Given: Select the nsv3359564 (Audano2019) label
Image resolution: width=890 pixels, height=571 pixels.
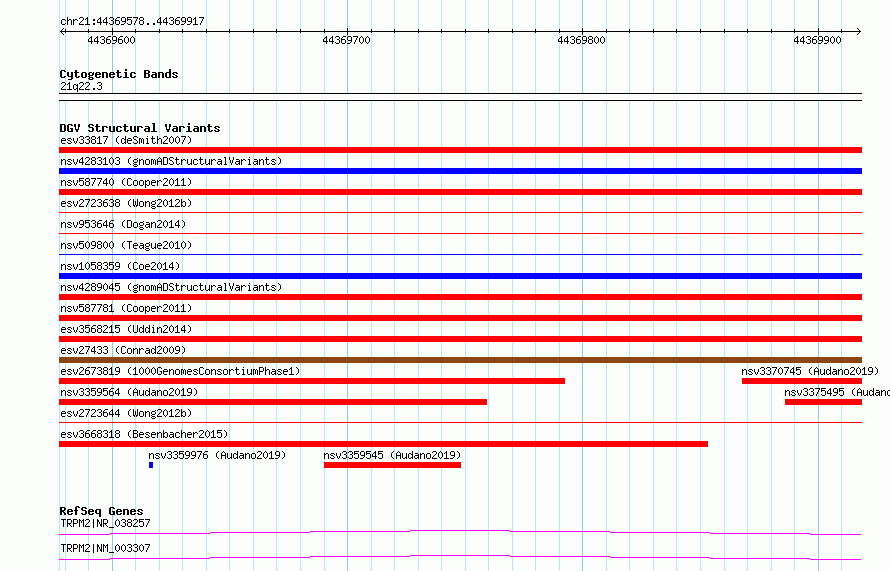Looking at the screenshot, I should tap(129, 392).
